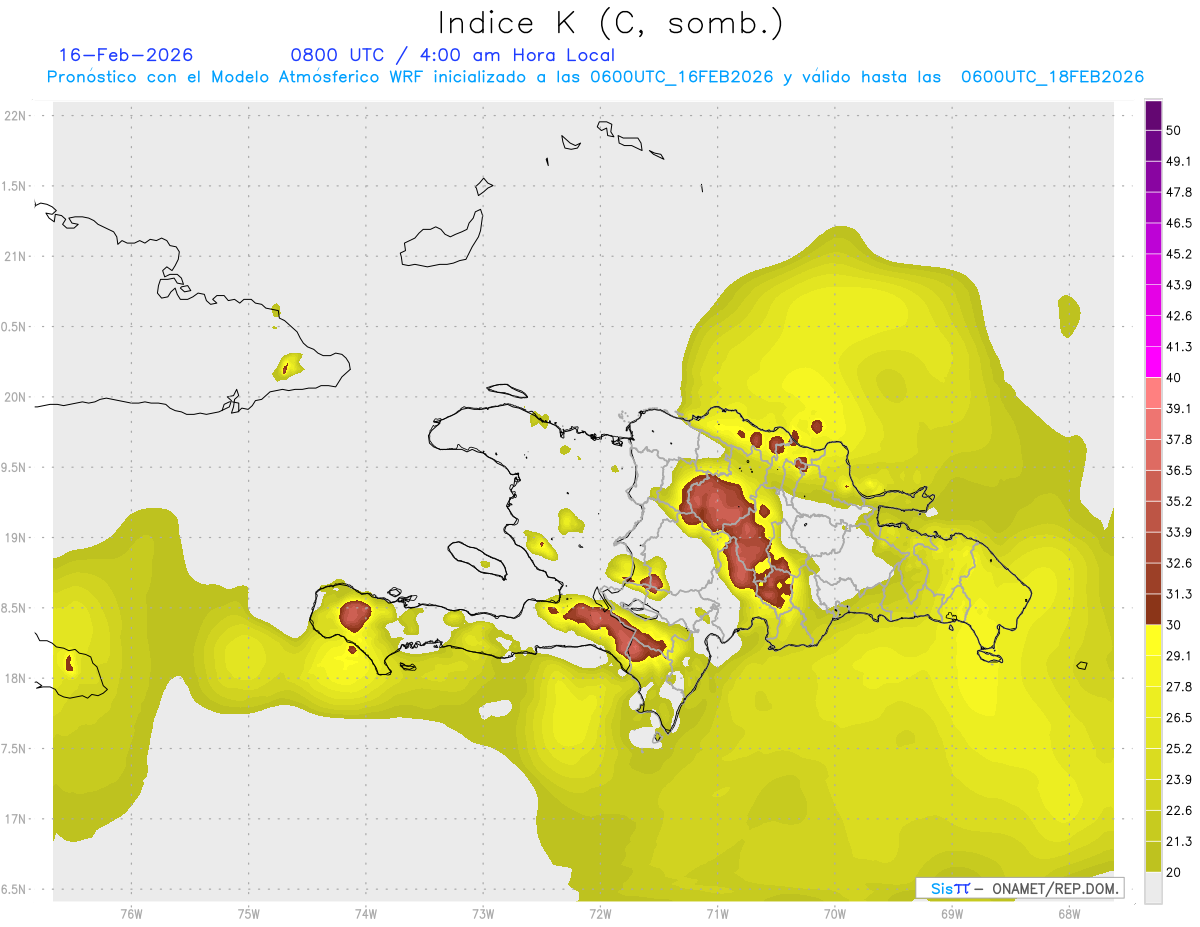Click the color bar value 41.3
This screenshot has width=1200, height=927.
tap(1179, 347)
